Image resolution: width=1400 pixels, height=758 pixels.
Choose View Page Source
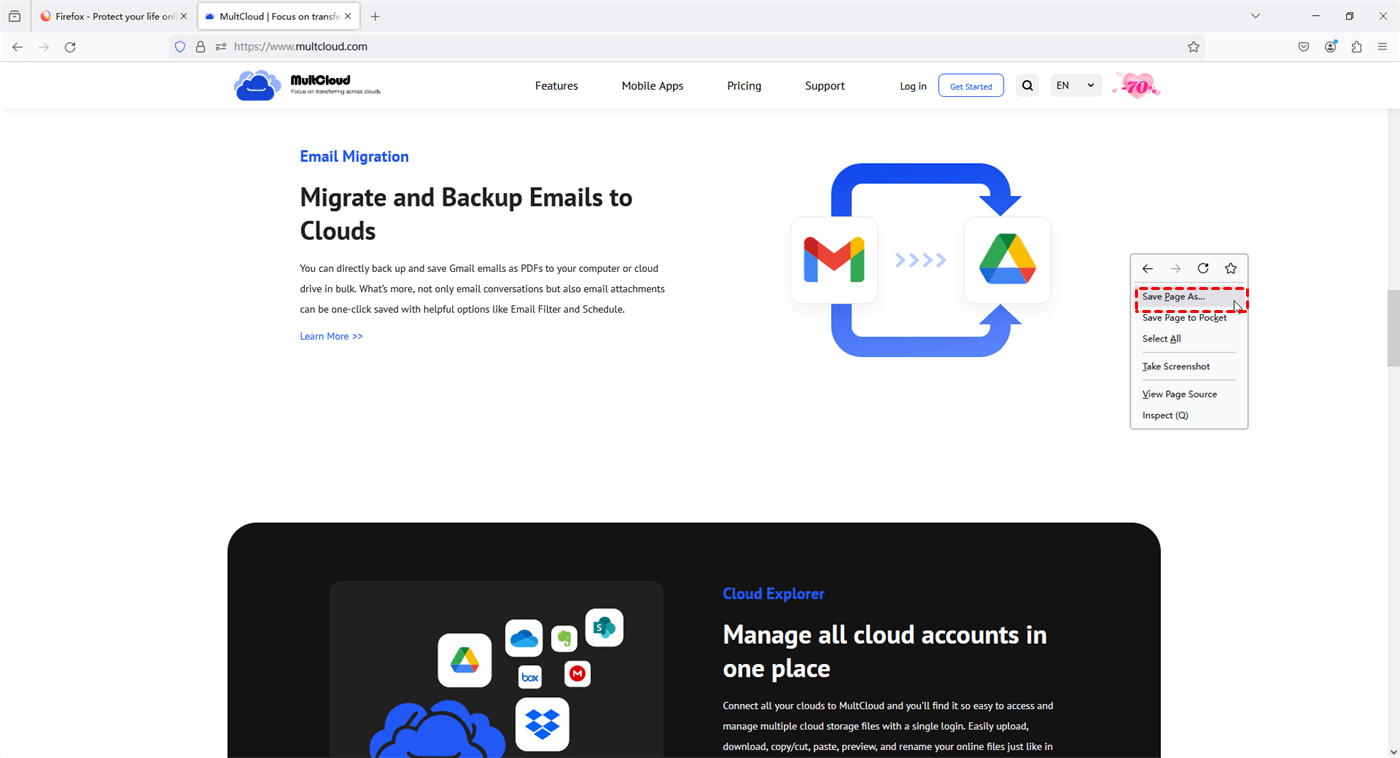click(x=1190, y=394)
